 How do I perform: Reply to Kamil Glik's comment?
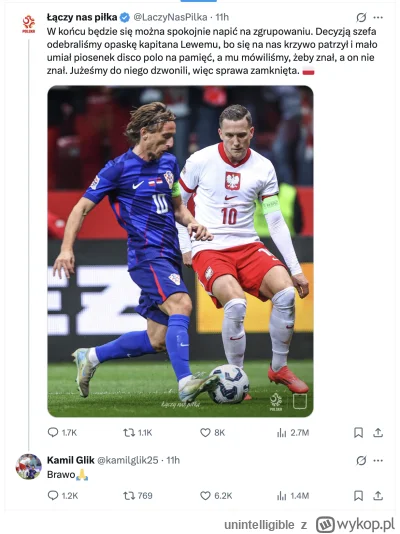coord(53,495)
